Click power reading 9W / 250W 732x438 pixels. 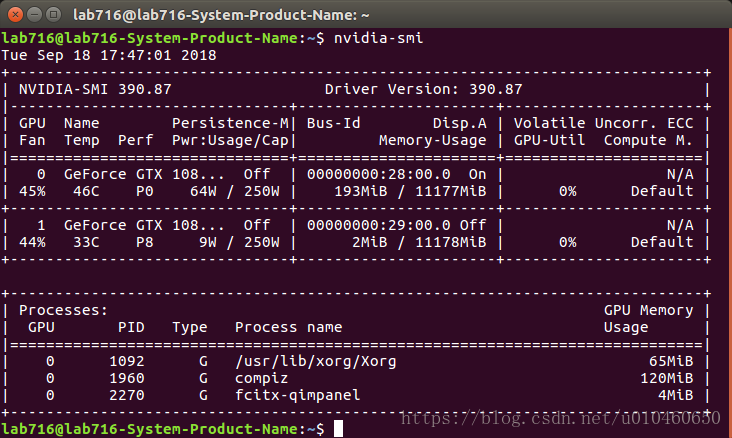239,242
